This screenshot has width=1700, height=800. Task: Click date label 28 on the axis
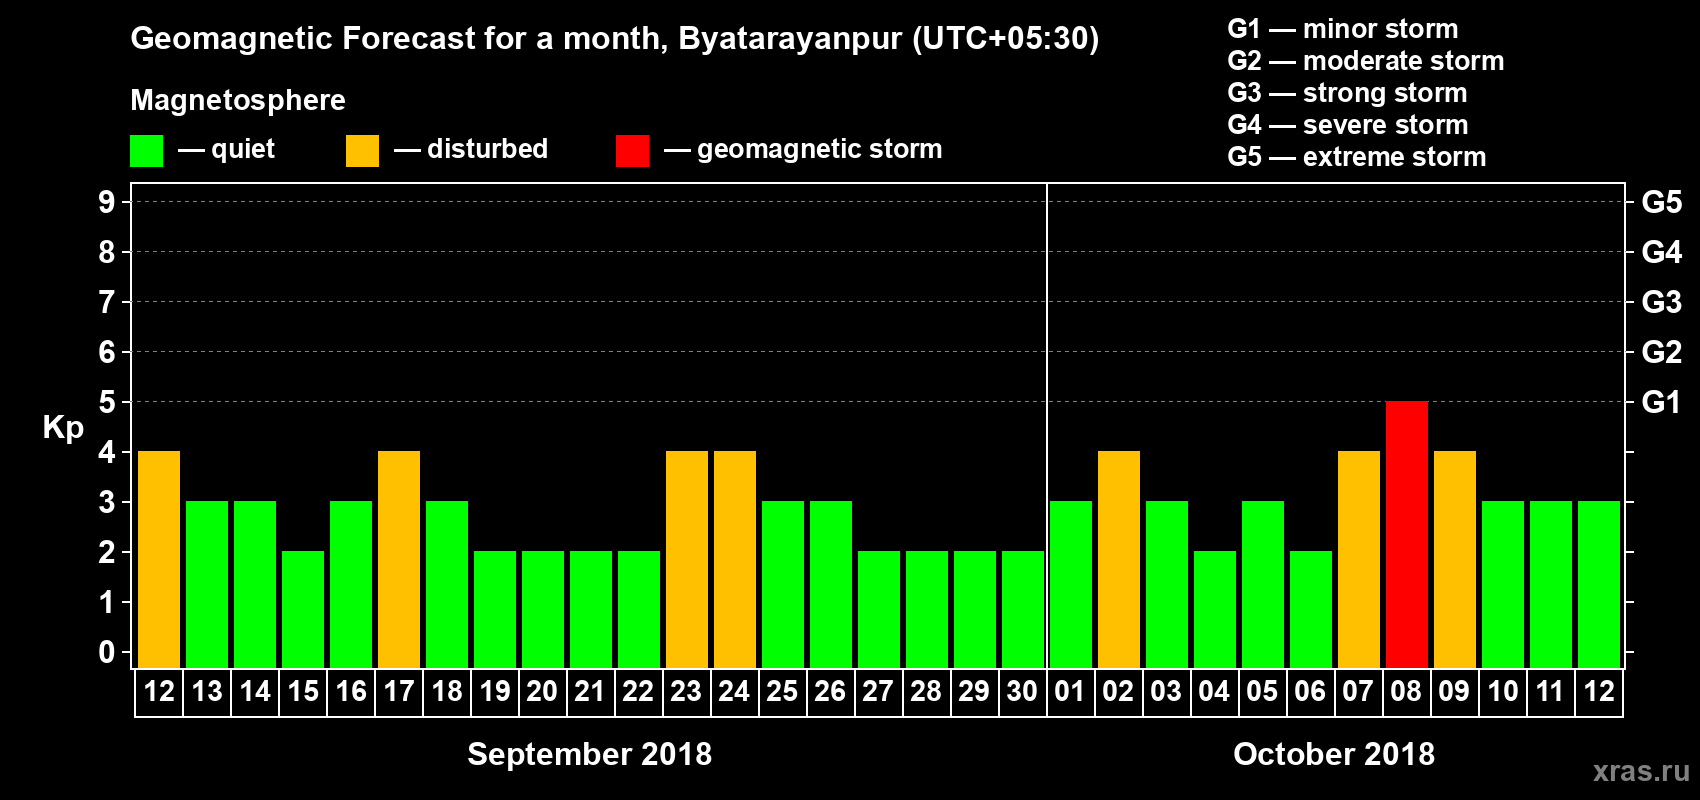[926, 692]
